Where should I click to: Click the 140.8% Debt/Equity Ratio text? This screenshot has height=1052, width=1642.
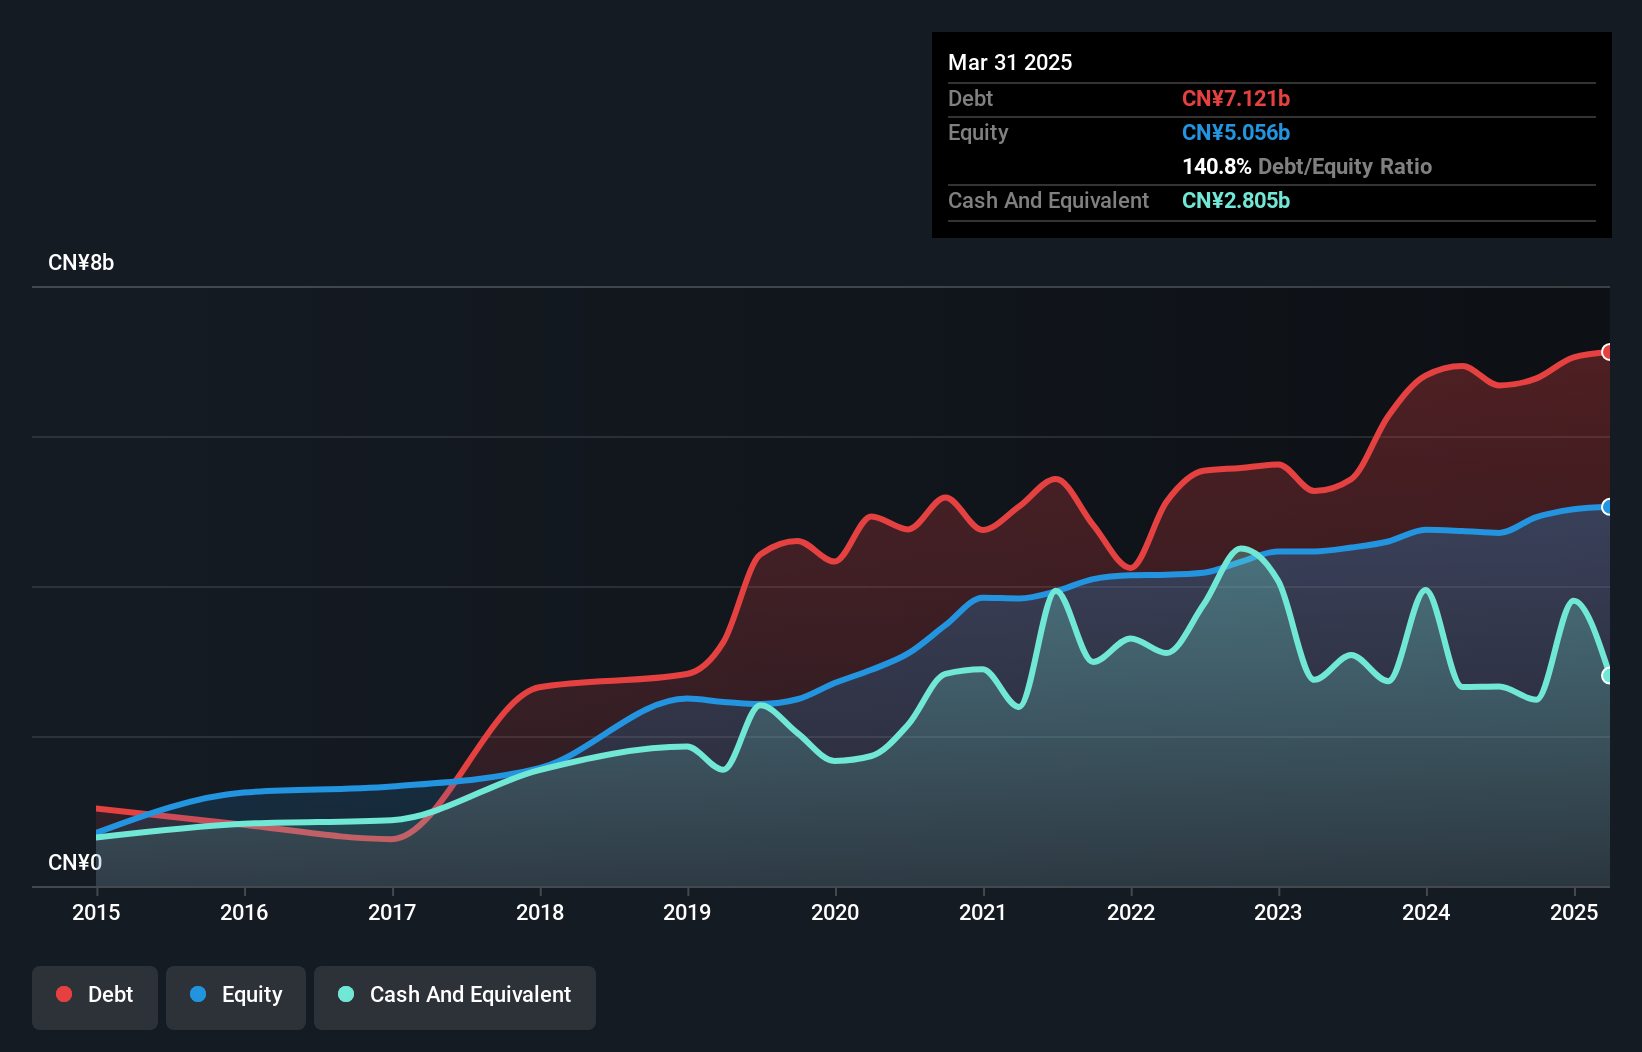pyautogui.click(x=1307, y=166)
